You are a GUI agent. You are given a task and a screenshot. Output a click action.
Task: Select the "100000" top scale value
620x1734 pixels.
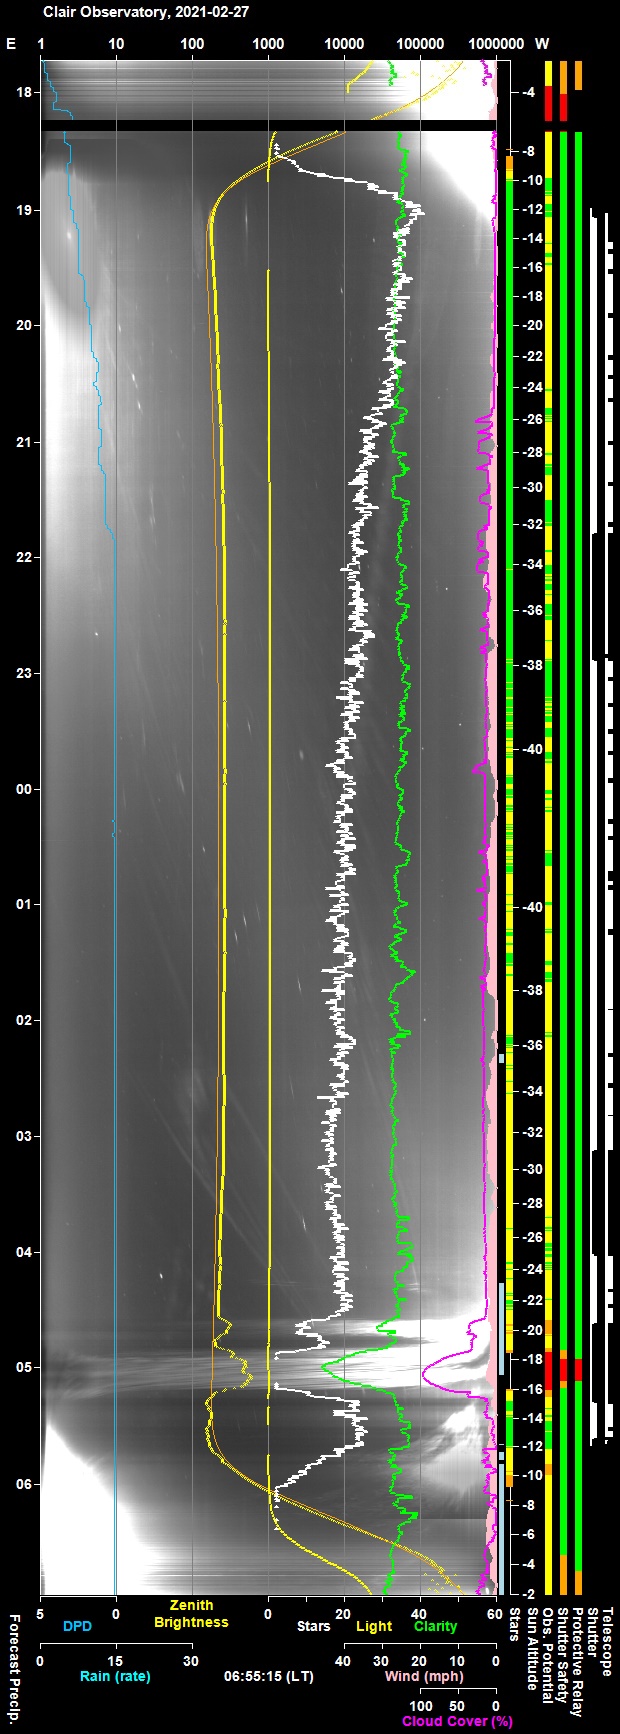pyautogui.click(x=420, y=44)
